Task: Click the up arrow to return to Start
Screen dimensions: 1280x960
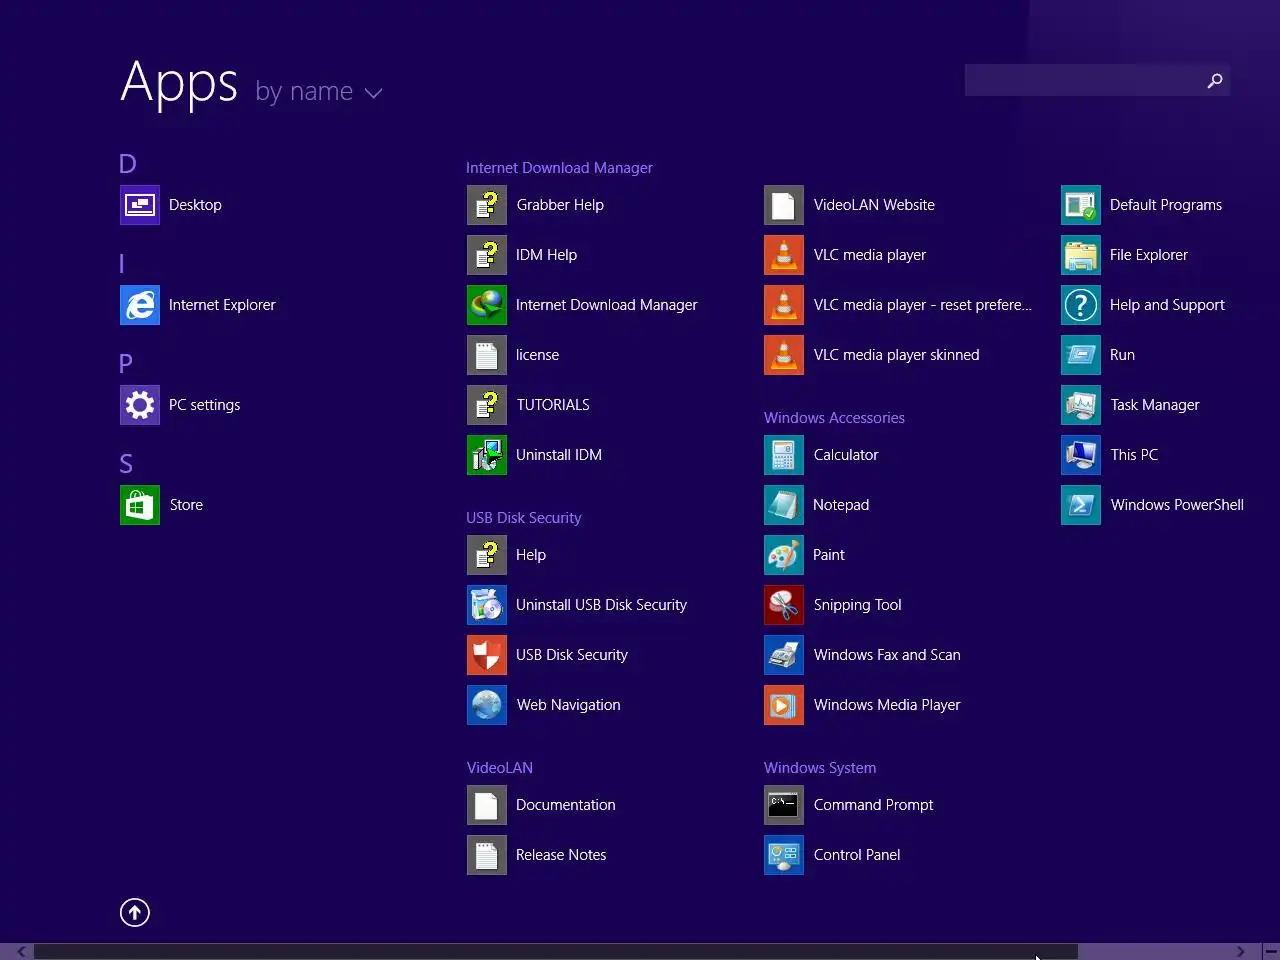Action: coord(135,912)
